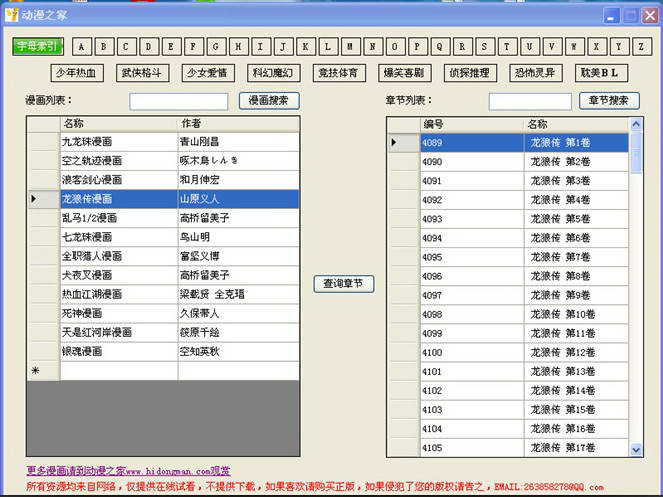Select 热血江湖漫画 row

pyautogui.click(x=163, y=294)
